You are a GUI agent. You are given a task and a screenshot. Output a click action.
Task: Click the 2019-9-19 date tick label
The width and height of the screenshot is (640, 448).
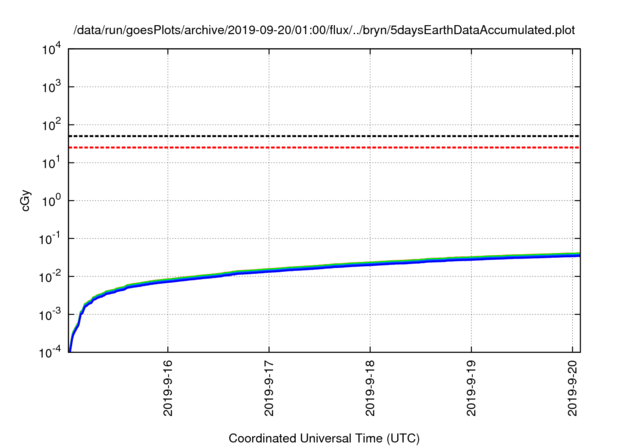point(471,388)
